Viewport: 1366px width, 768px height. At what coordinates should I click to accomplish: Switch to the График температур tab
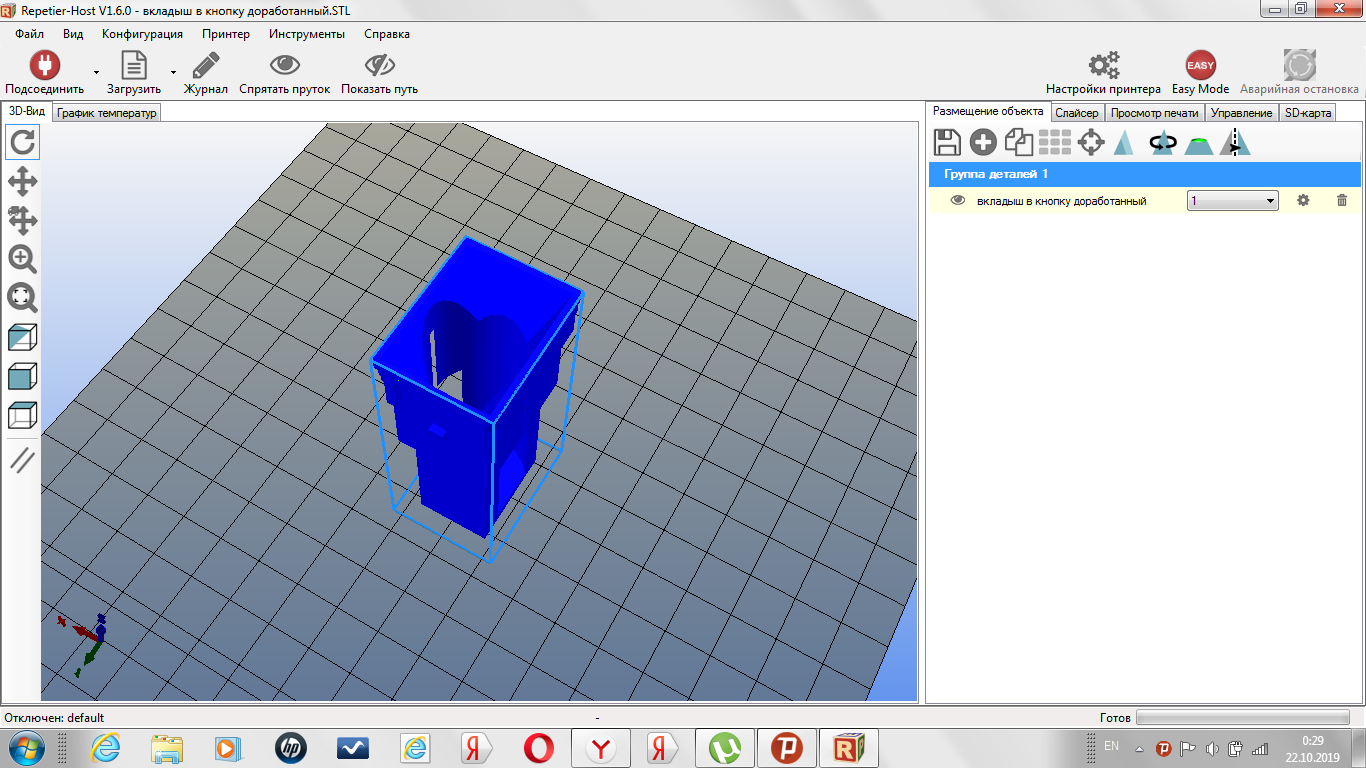107,113
